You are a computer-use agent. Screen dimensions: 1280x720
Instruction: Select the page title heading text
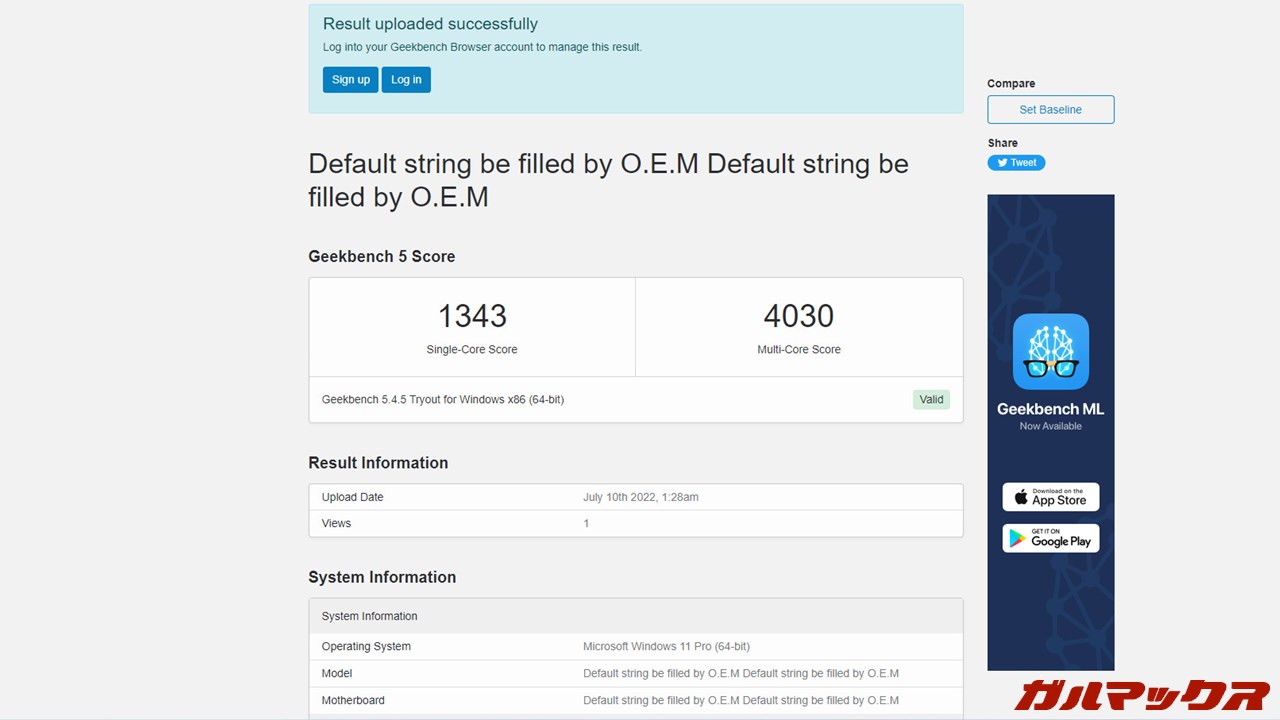coord(608,180)
